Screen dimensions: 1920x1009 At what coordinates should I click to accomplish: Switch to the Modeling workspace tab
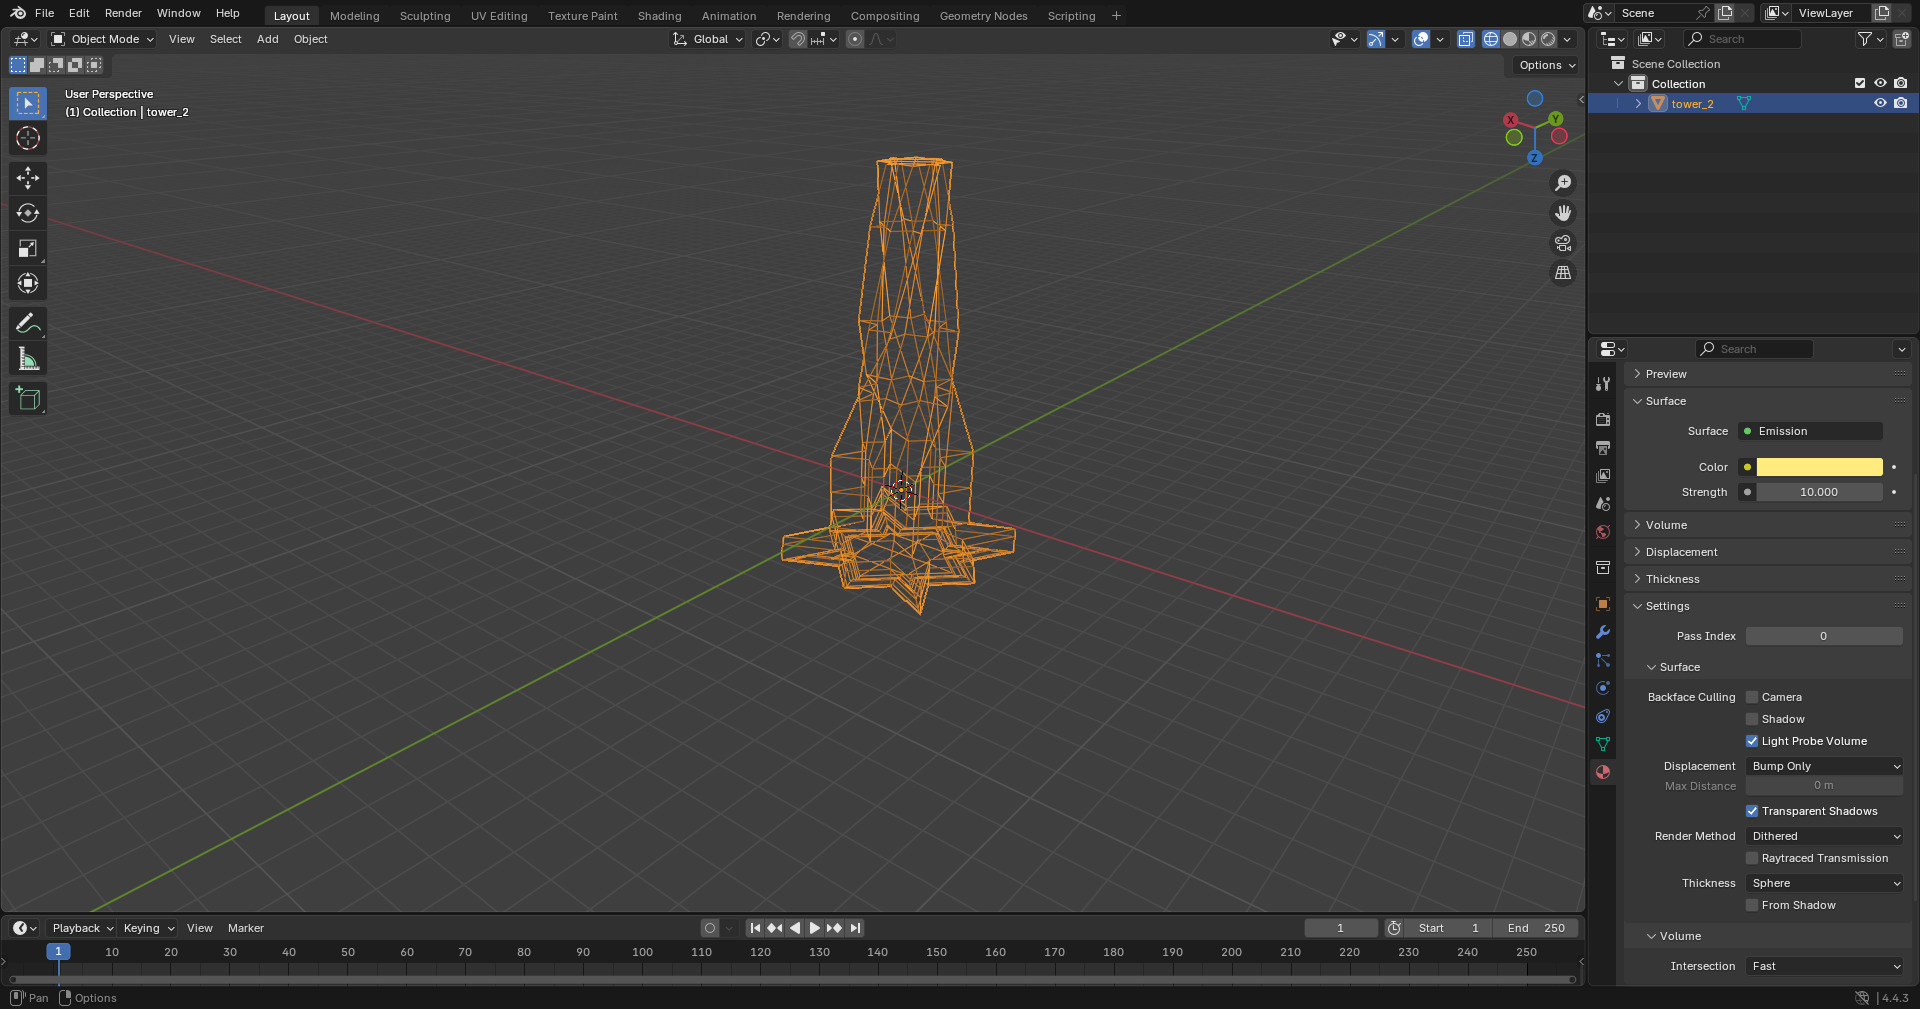354,16
